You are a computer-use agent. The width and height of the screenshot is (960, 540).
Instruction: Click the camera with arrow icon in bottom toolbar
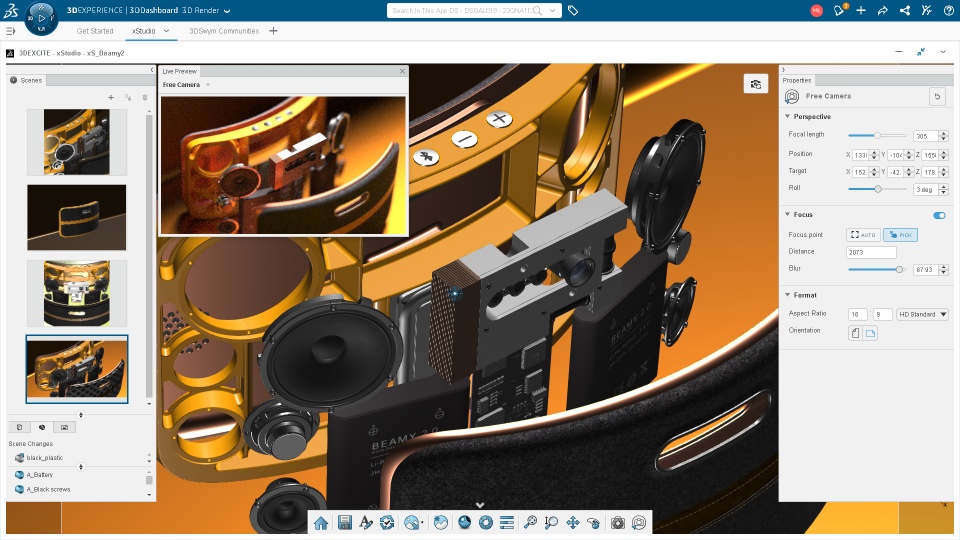click(639, 522)
